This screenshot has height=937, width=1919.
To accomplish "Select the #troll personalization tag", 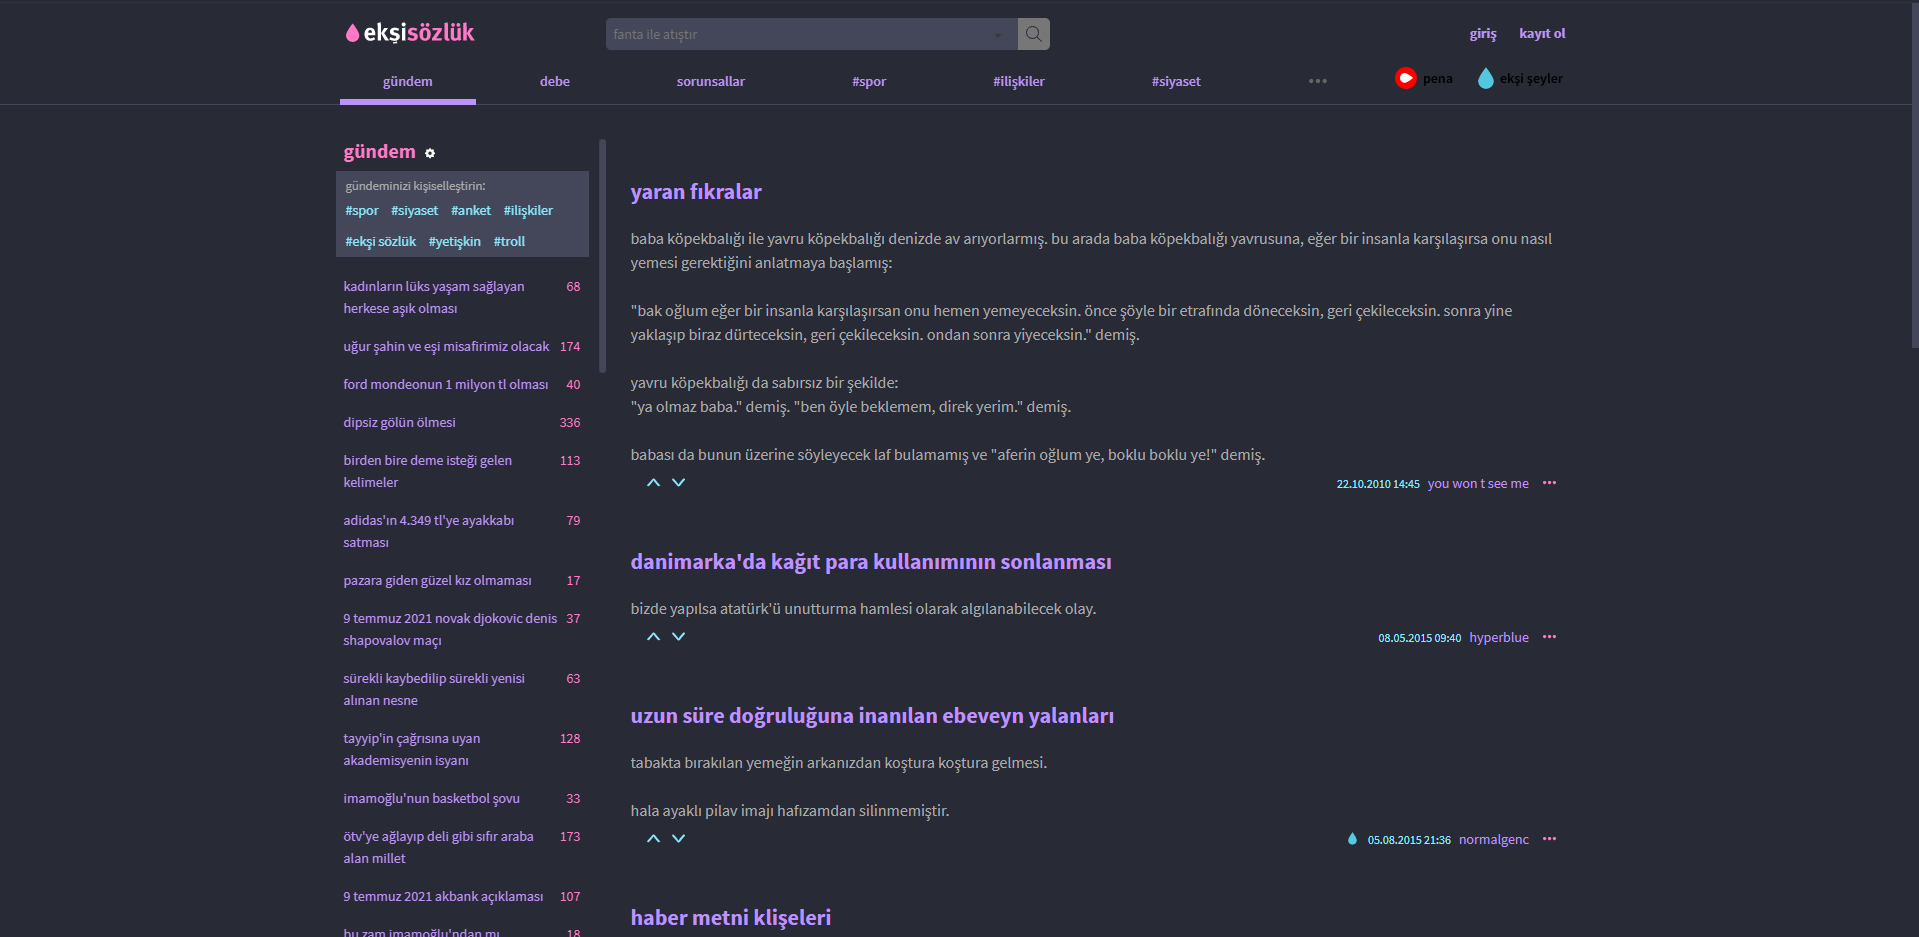I will (510, 241).
